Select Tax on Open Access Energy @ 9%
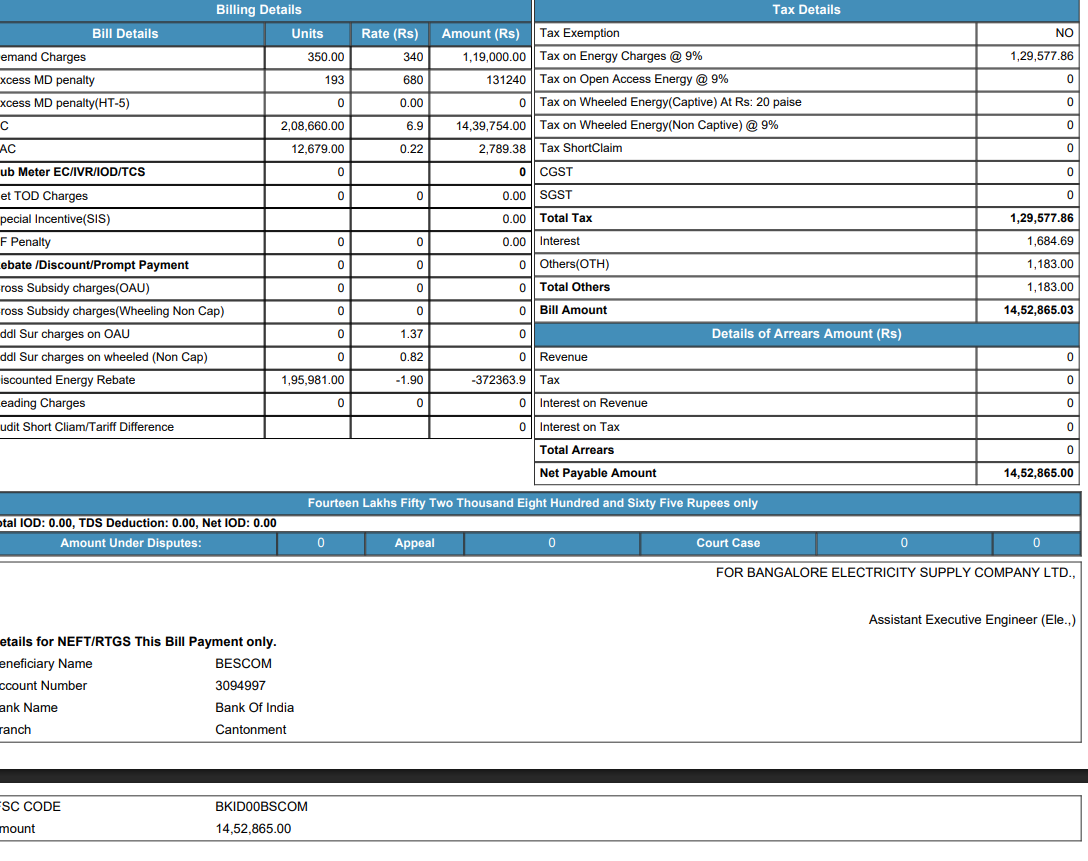This screenshot has height=861, width=1088. pos(634,78)
